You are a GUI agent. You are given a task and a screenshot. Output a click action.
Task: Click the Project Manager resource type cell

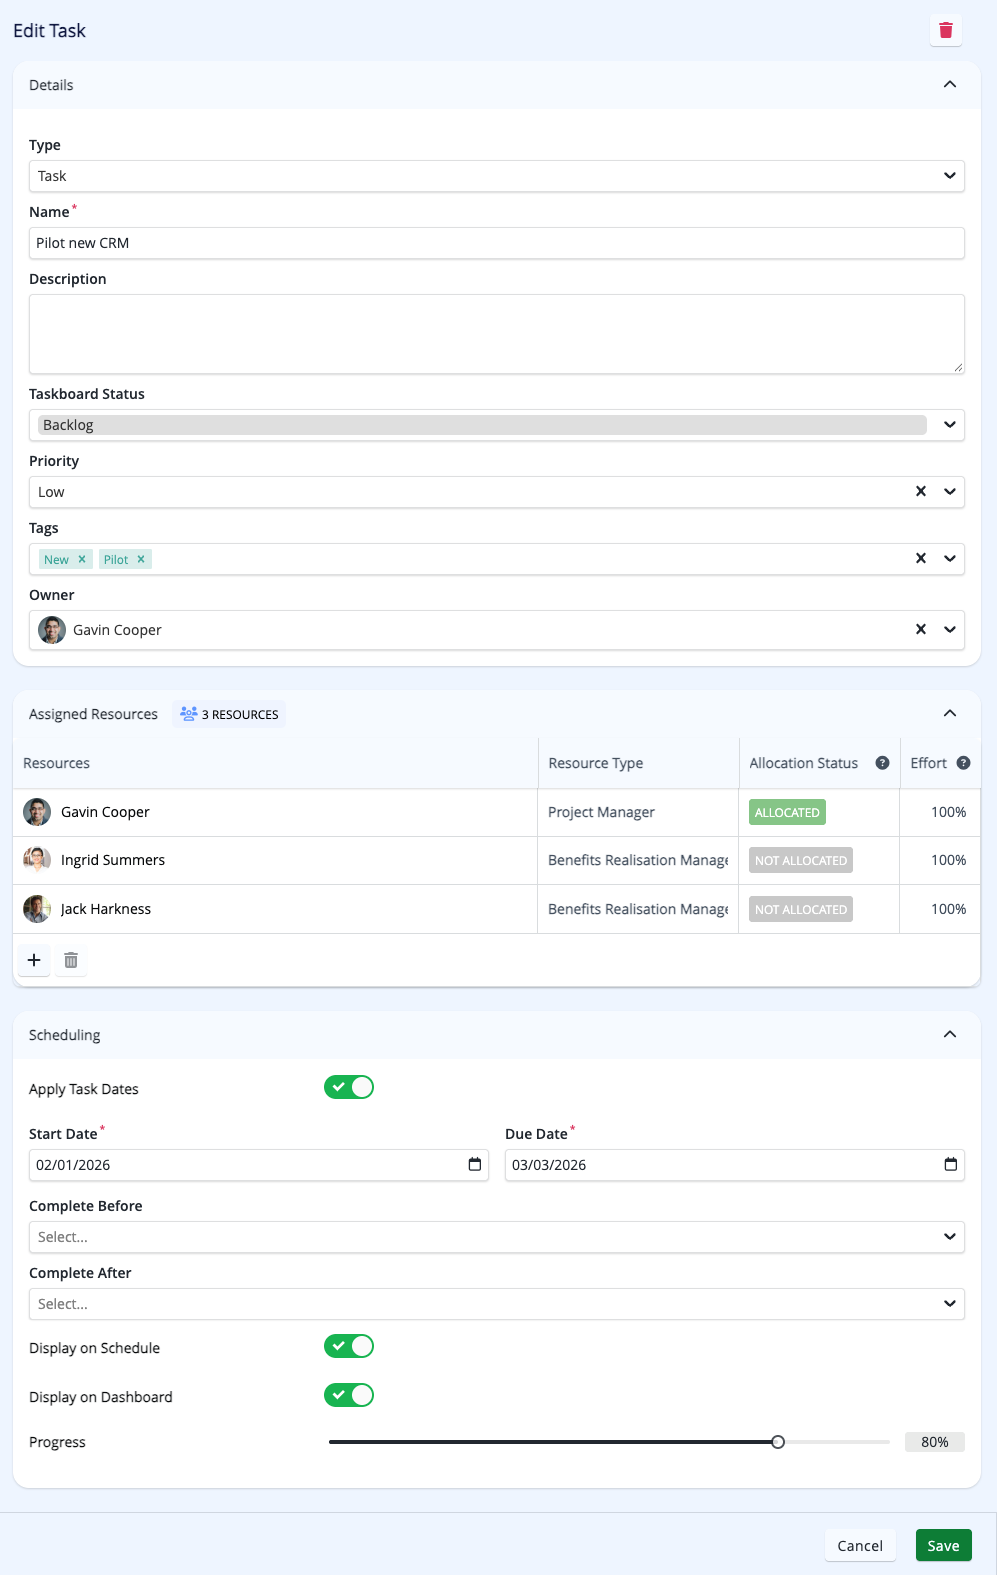(x=638, y=812)
